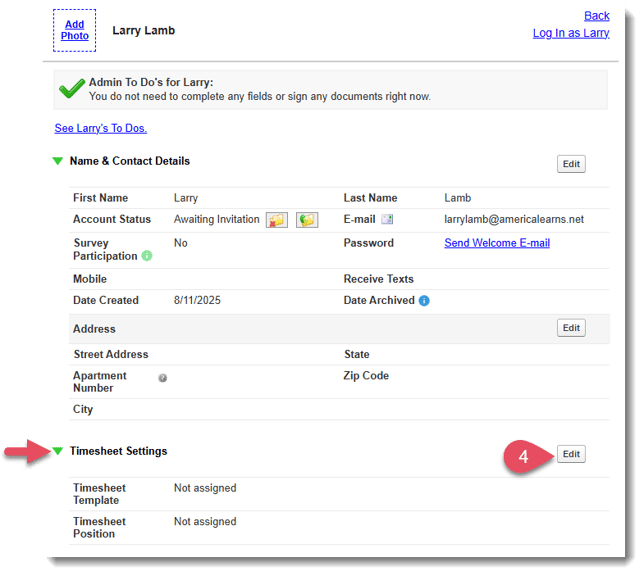Collapse the Timesheet Settings section
The image size is (644, 576).
point(58,451)
